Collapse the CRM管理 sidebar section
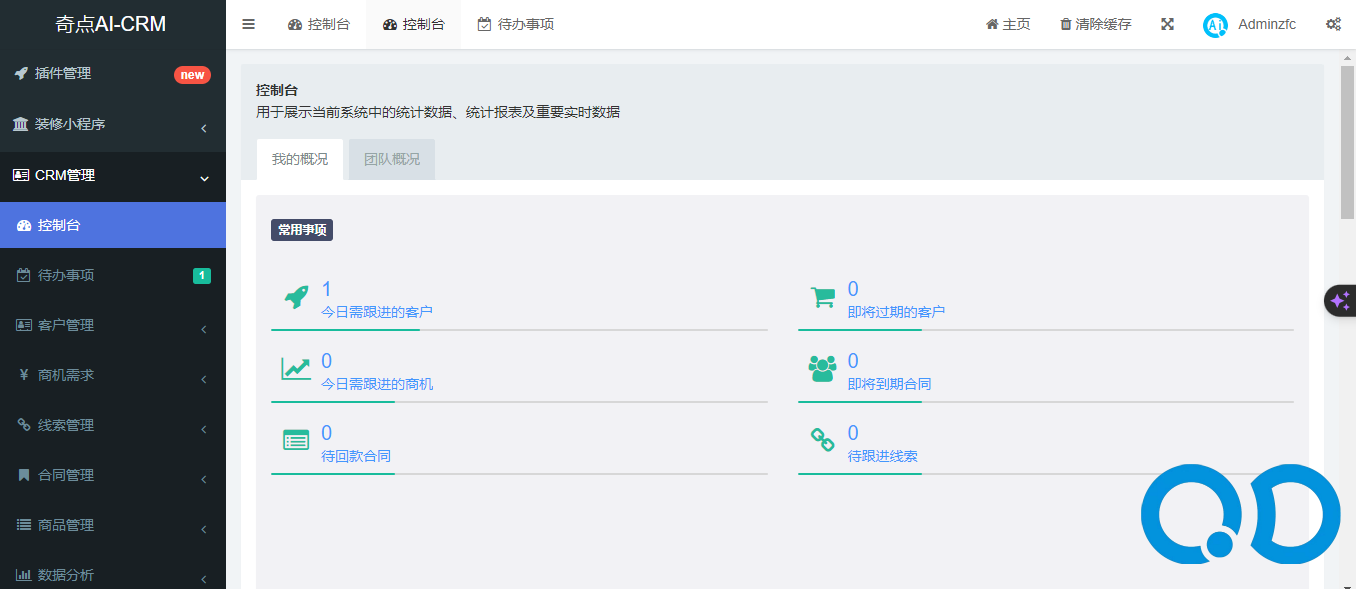Image resolution: width=1356 pixels, height=589 pixels. coord(112,176)
